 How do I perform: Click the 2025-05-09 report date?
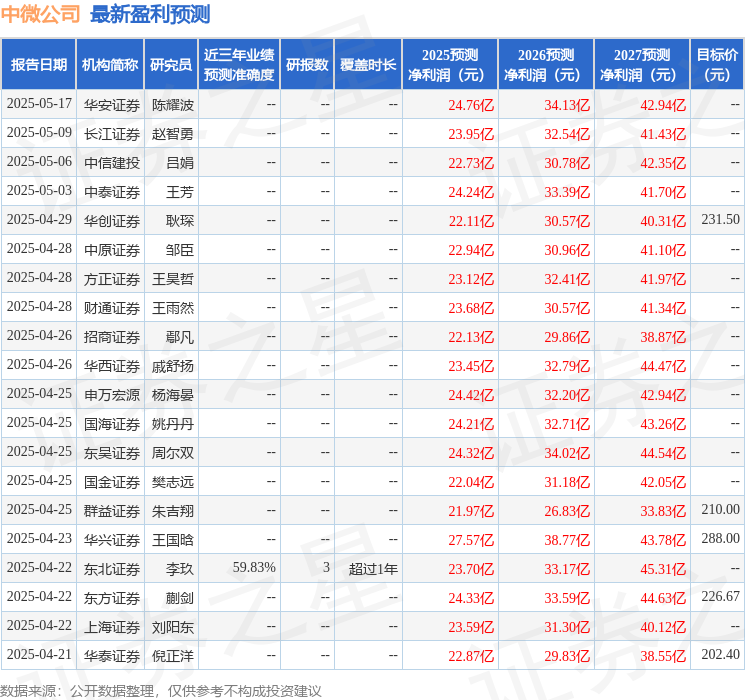pos(39,133)
